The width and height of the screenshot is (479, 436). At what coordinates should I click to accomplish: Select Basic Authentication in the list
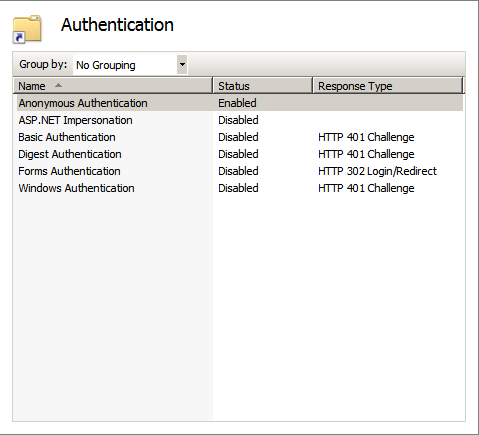[67, 137]
